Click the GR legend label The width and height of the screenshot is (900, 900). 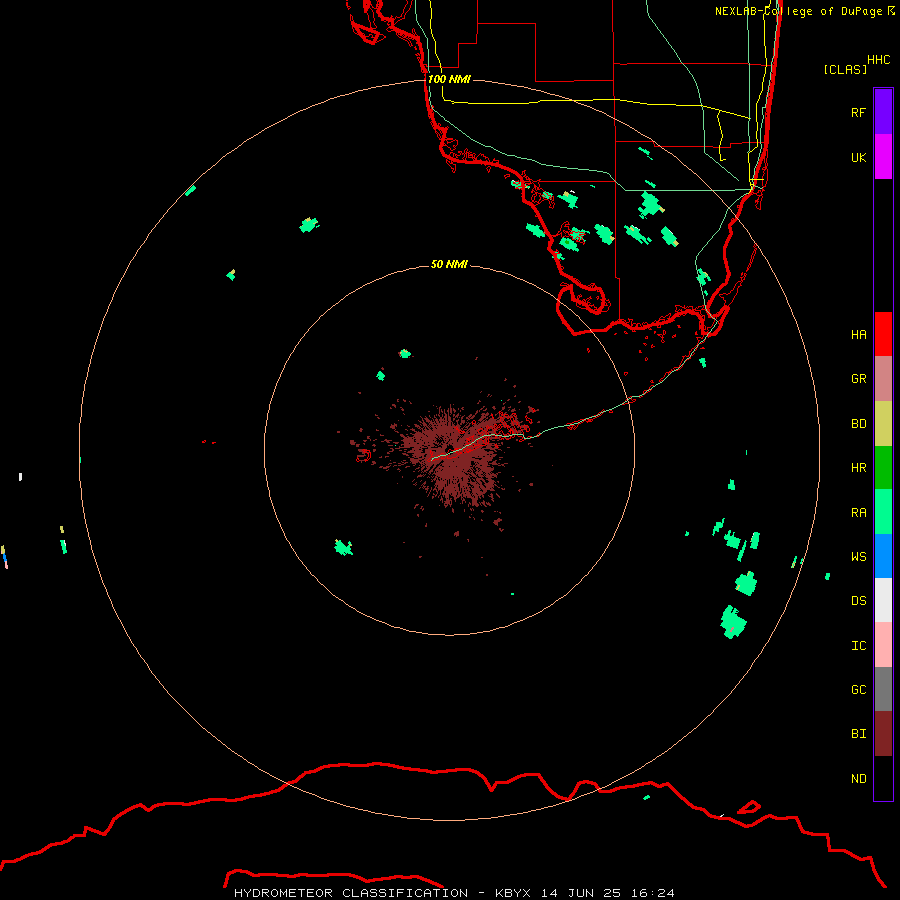858,379
